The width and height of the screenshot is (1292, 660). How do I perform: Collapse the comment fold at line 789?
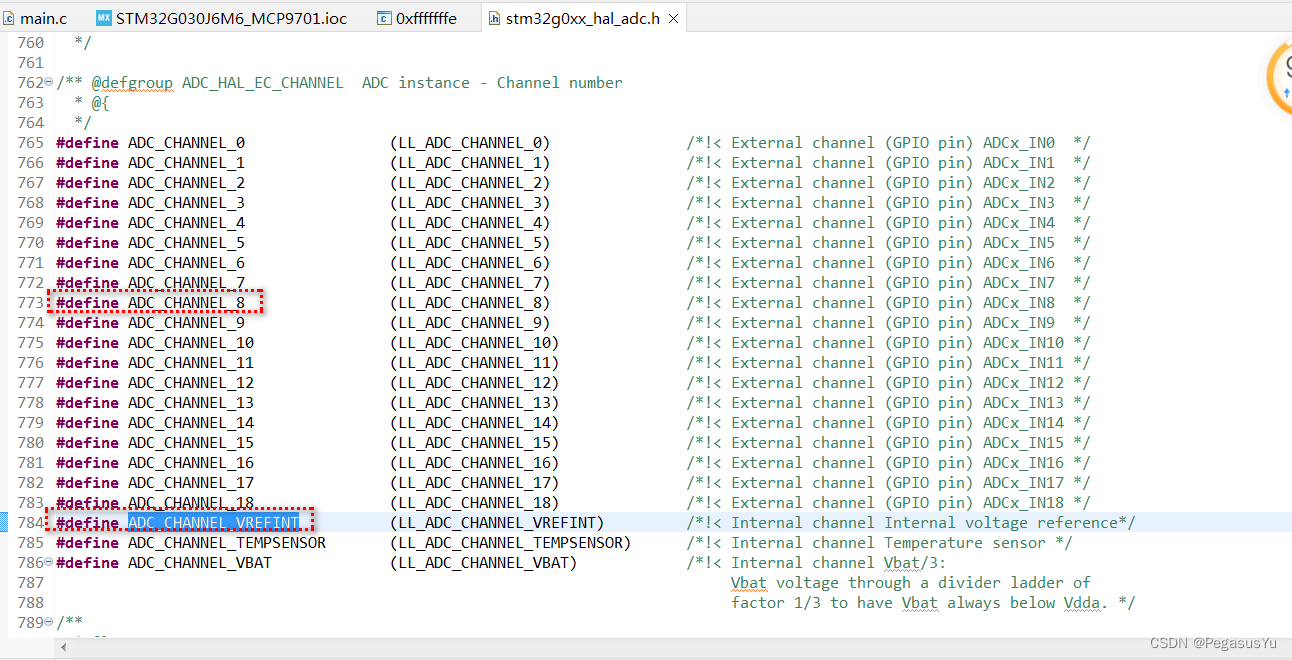[x=49, y=622]
